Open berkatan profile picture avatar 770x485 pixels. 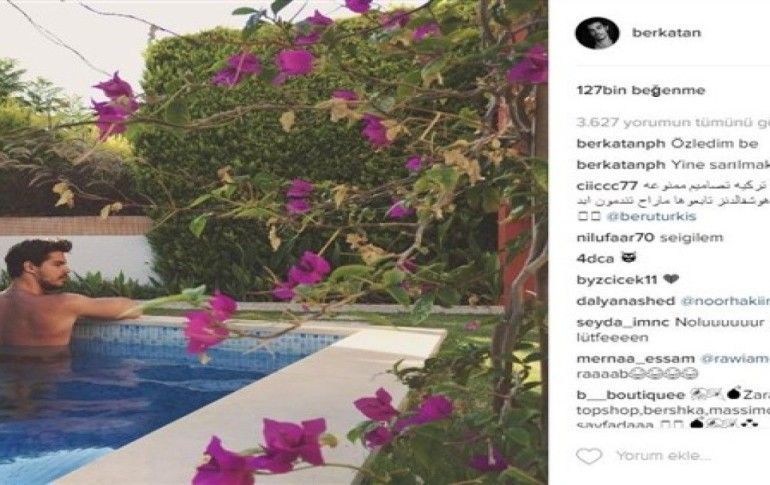[597, 33]
